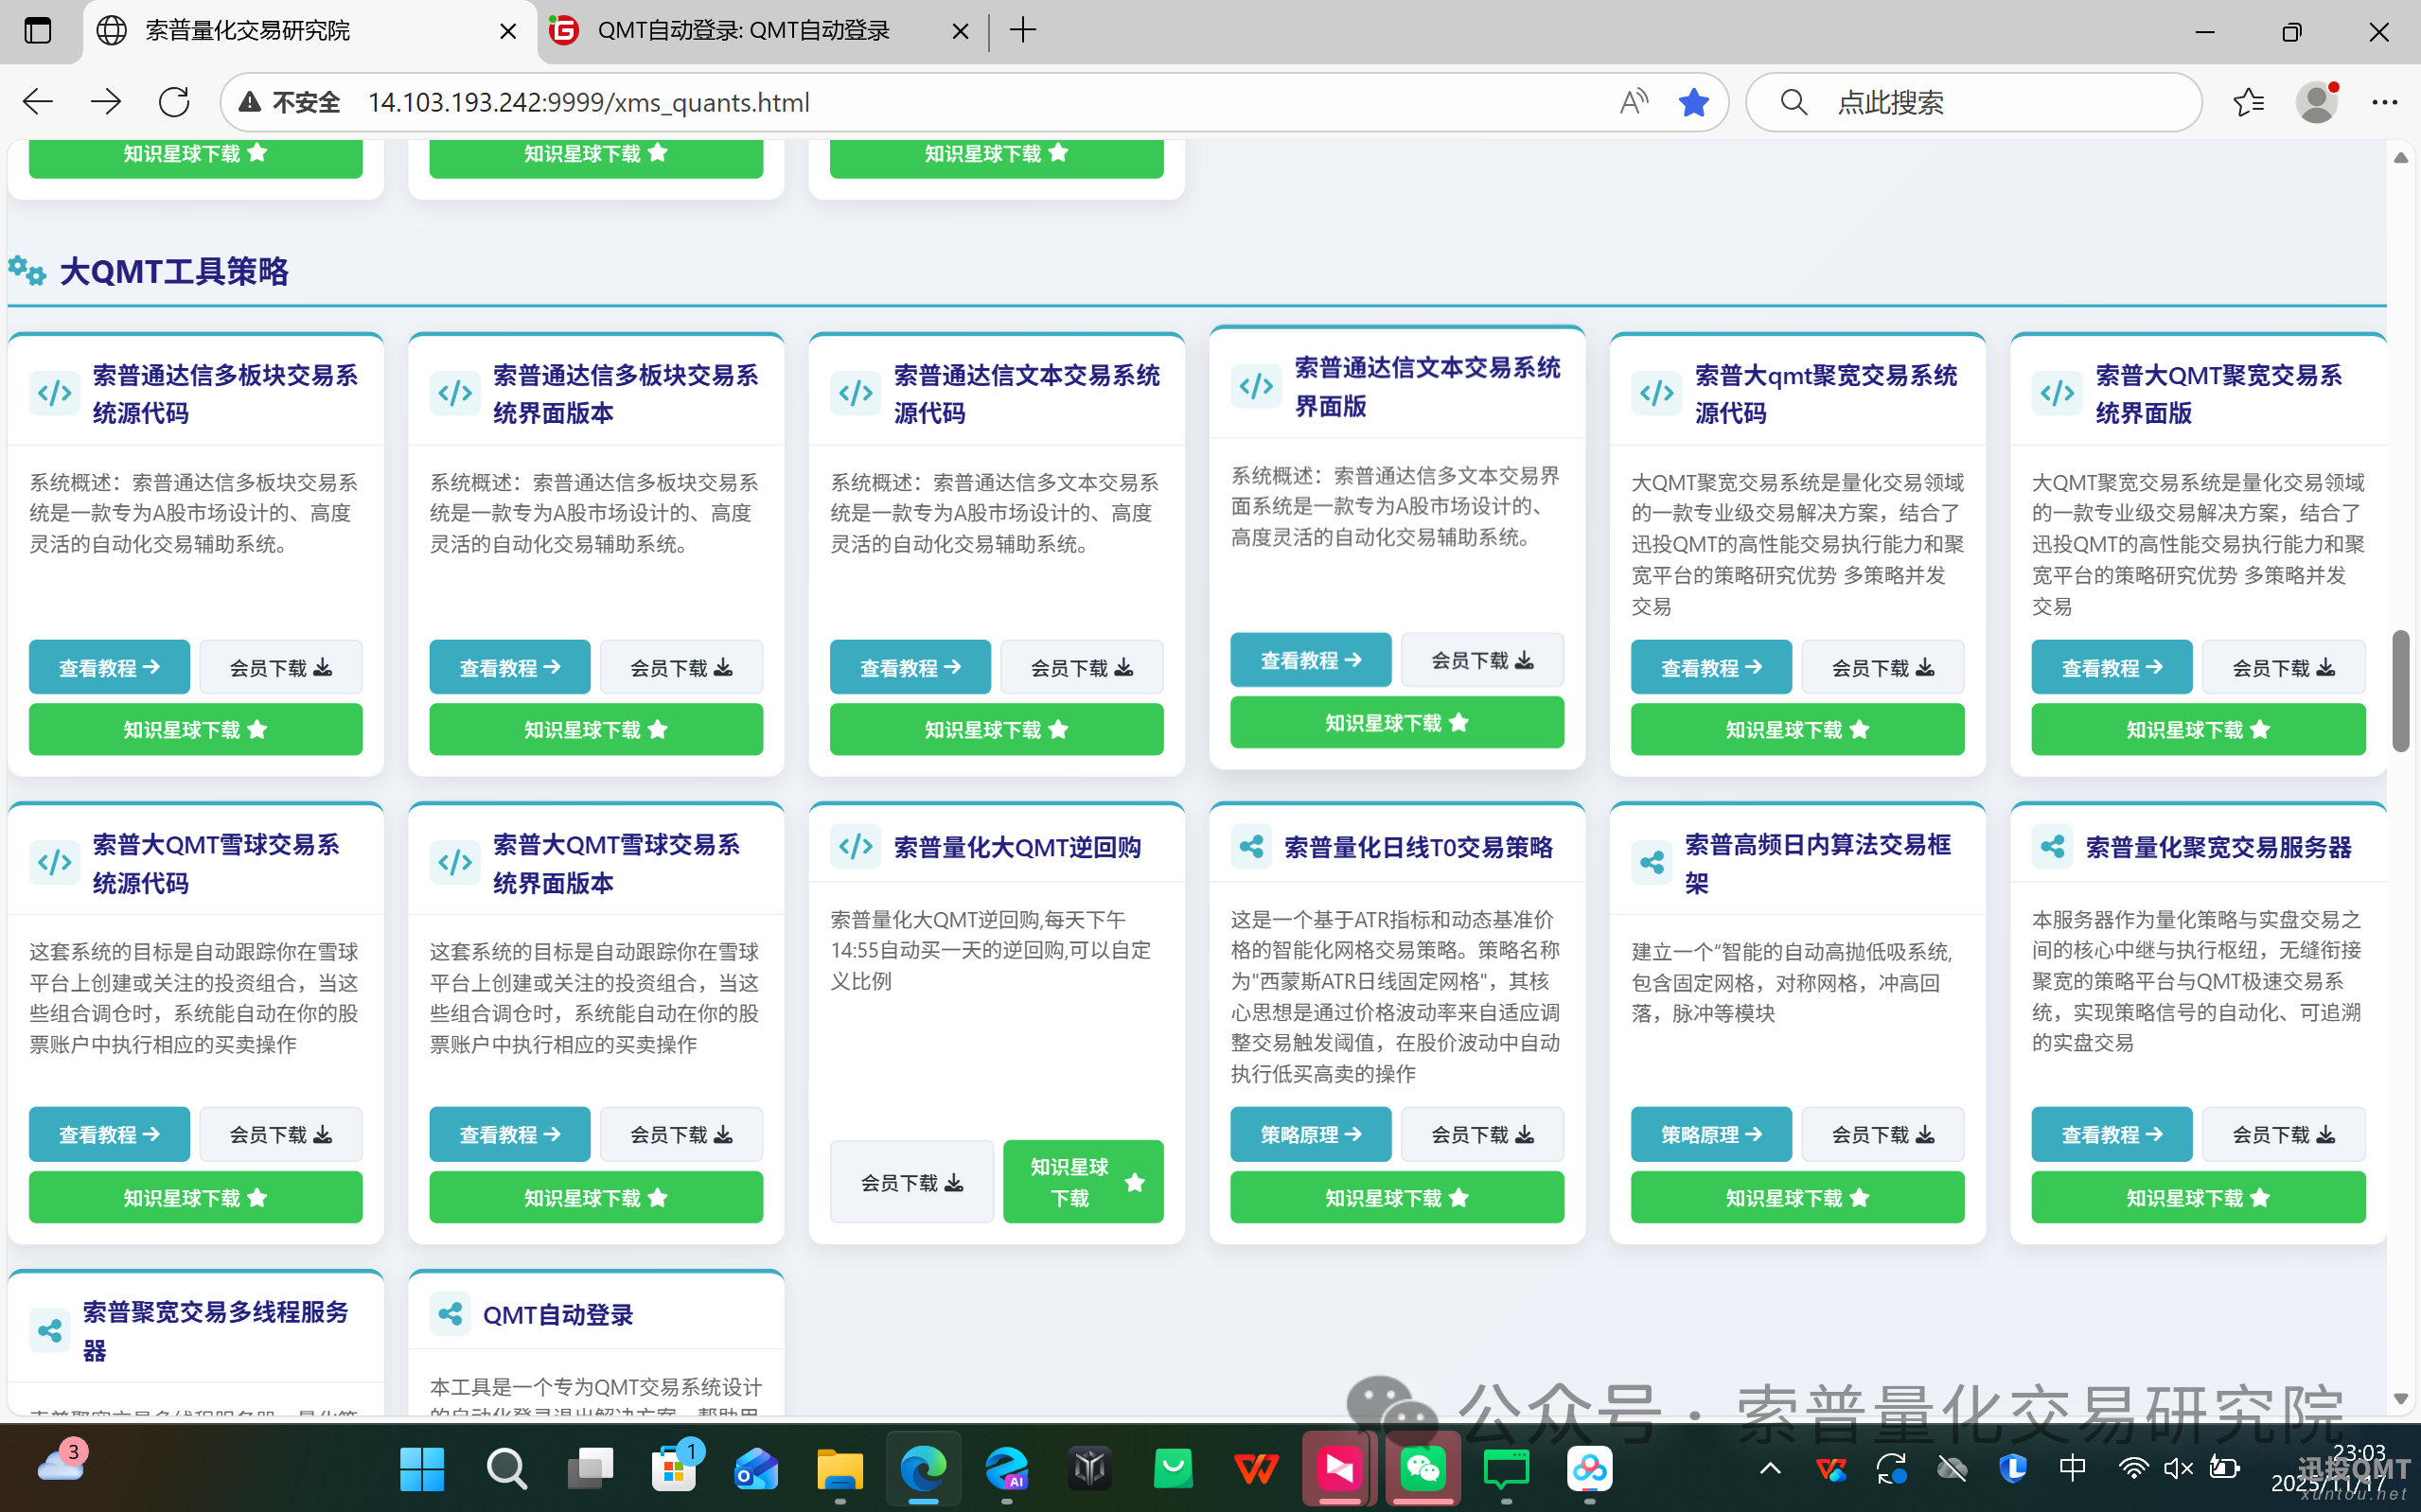Click 查看教程 on 索普大qmt聚宽交易系统源代码 card

pos(1711,666)
